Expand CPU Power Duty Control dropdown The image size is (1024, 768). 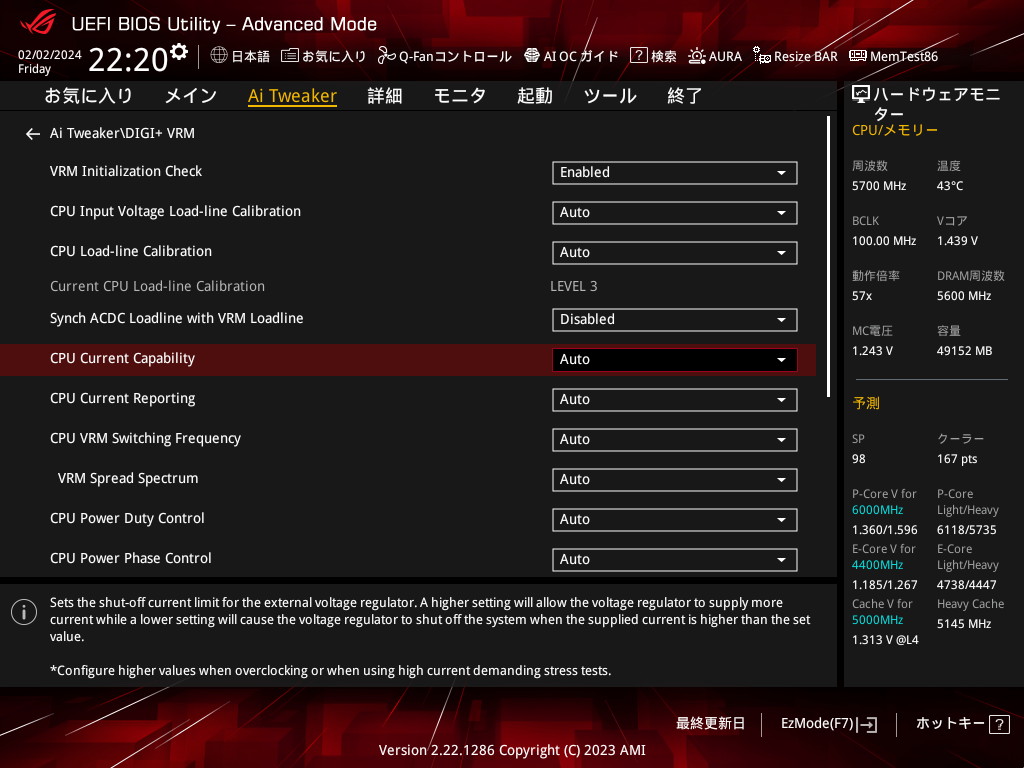[x=675, y=520]
